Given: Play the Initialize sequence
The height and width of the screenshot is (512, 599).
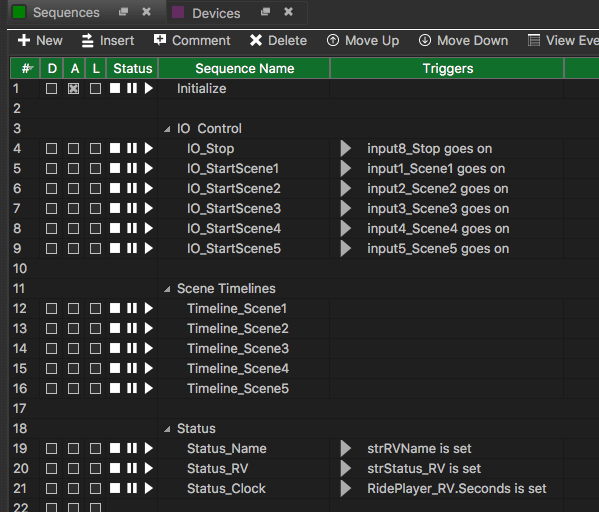Looking at the screenshot, I should (149, 89).
